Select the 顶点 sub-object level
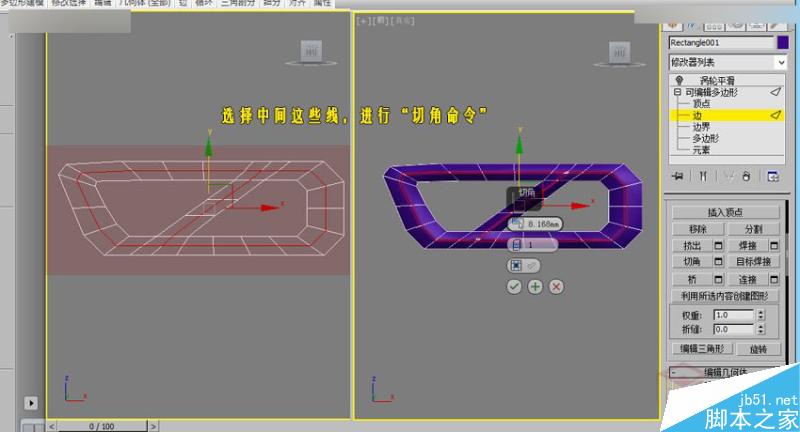The height and width of the screenshot is (432, 800). (x=702, y=104)
